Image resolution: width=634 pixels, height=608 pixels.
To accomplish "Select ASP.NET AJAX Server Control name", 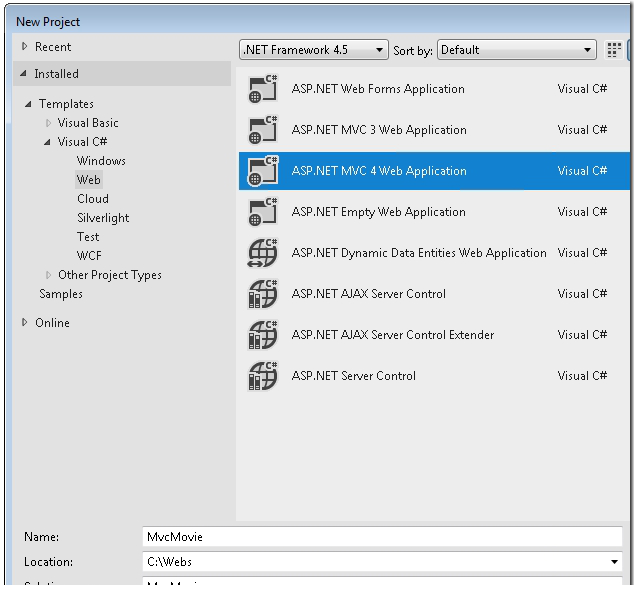I will tap(368, 294).
